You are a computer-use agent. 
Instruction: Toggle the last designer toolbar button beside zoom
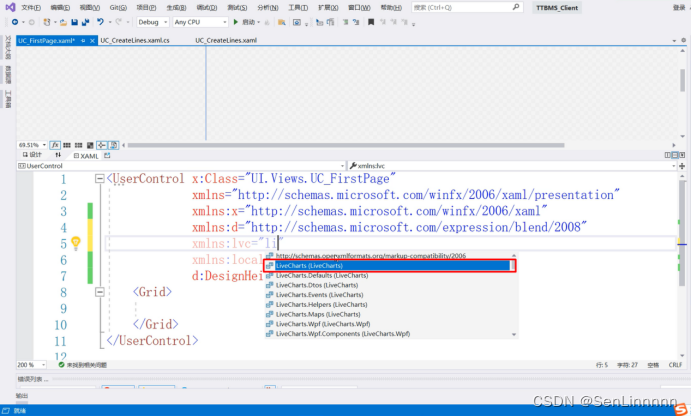click(113, 145)
